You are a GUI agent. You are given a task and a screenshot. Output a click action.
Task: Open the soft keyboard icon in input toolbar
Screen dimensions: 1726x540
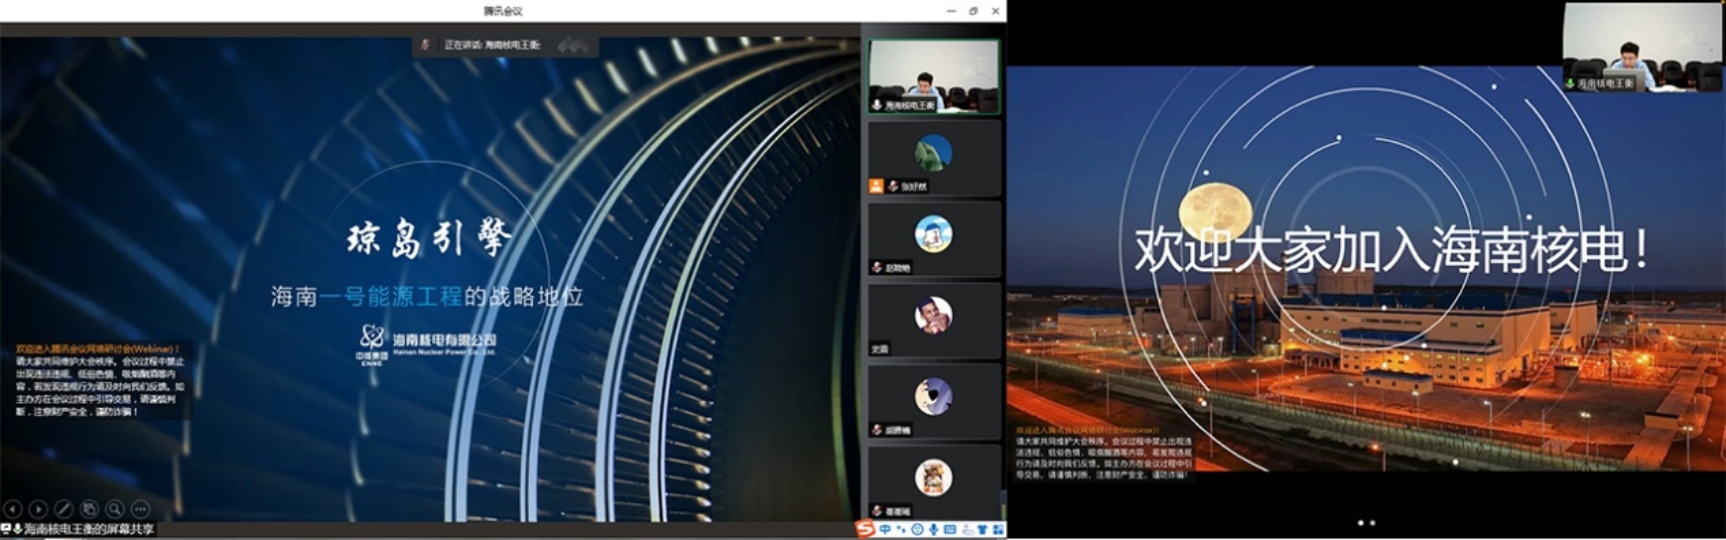coord(950,529)
